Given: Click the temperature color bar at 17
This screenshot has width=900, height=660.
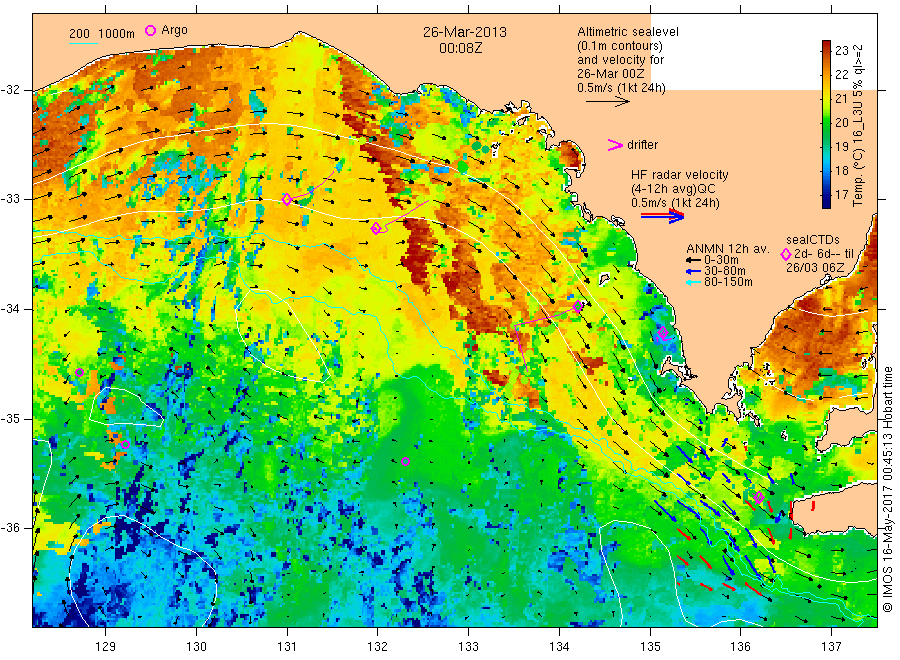Looking at the screenshot, I should tap(827, 195).
